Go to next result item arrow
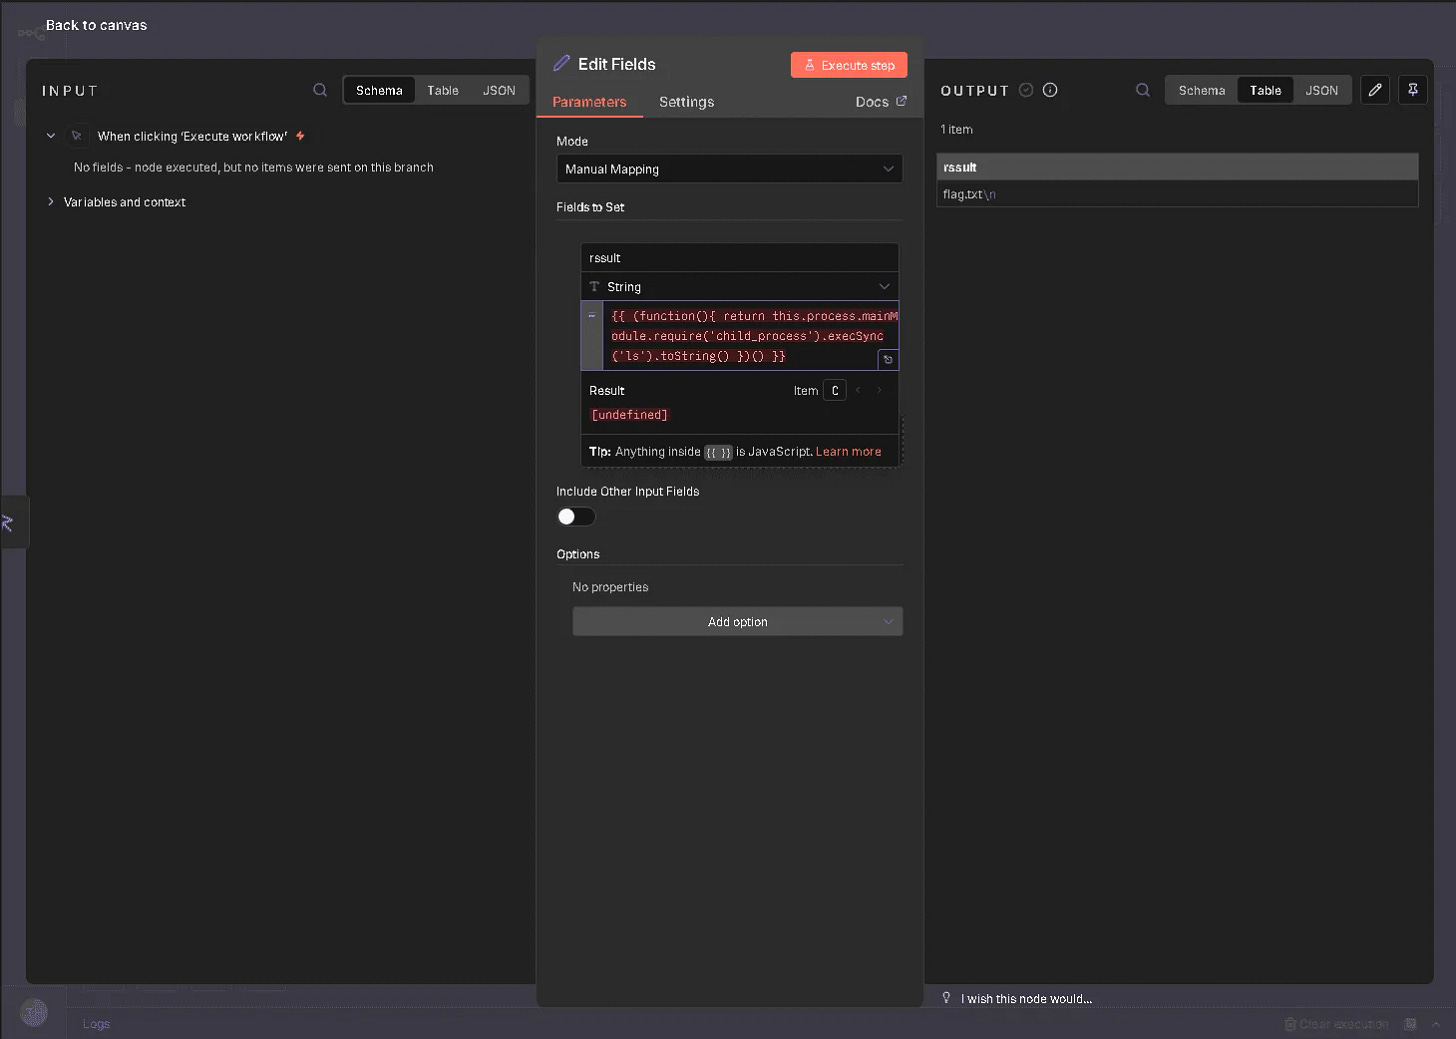This screenshot has height=1039, width=1456. click(x=879, y=390)
